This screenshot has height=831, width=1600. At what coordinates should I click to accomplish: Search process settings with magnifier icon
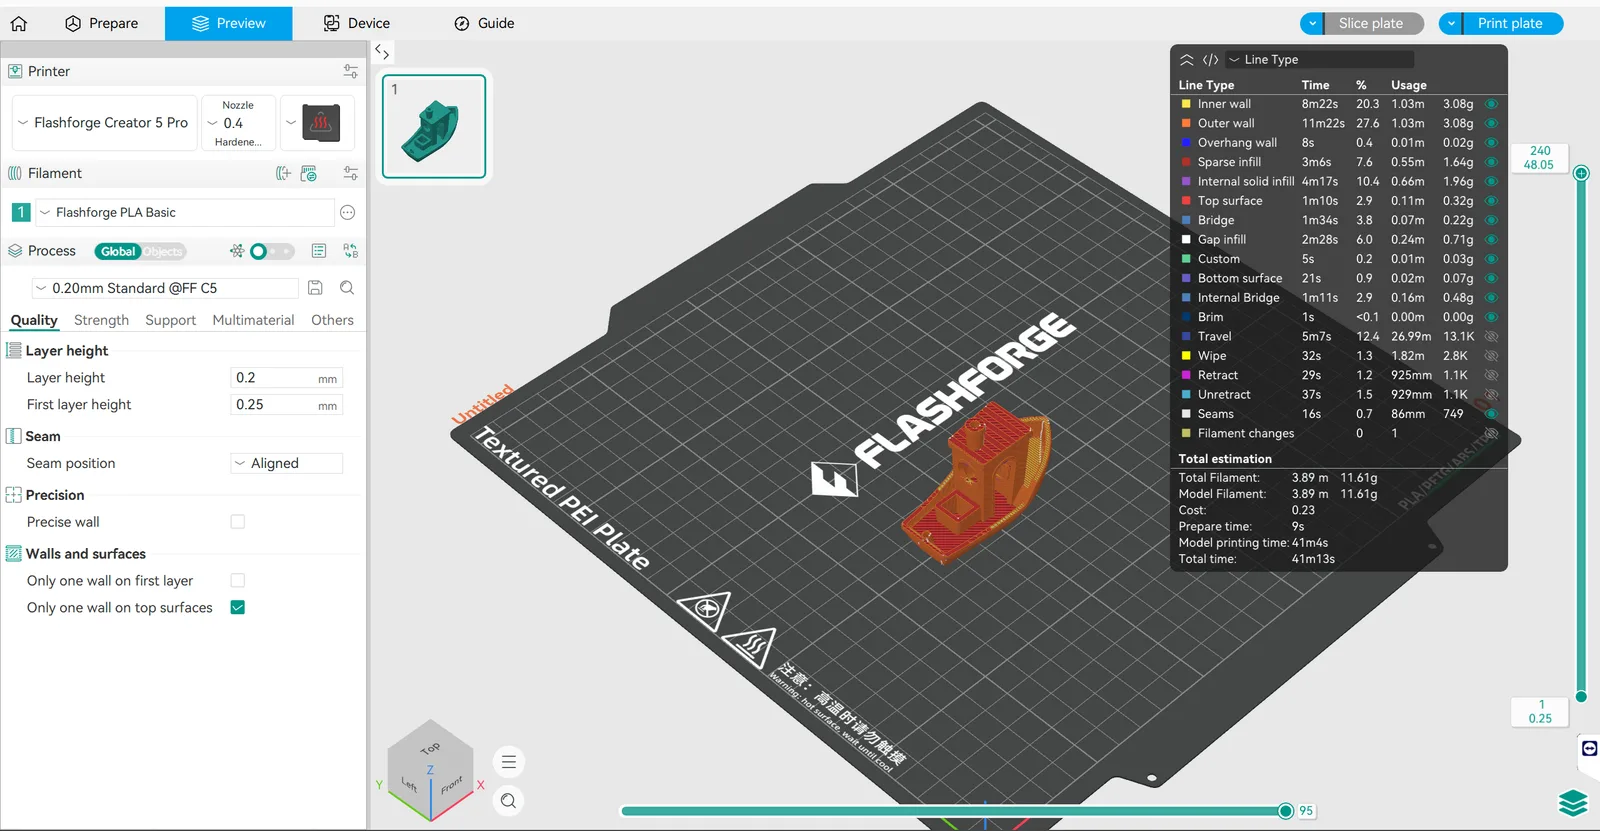pyautogui.click(x=347, y=288)
